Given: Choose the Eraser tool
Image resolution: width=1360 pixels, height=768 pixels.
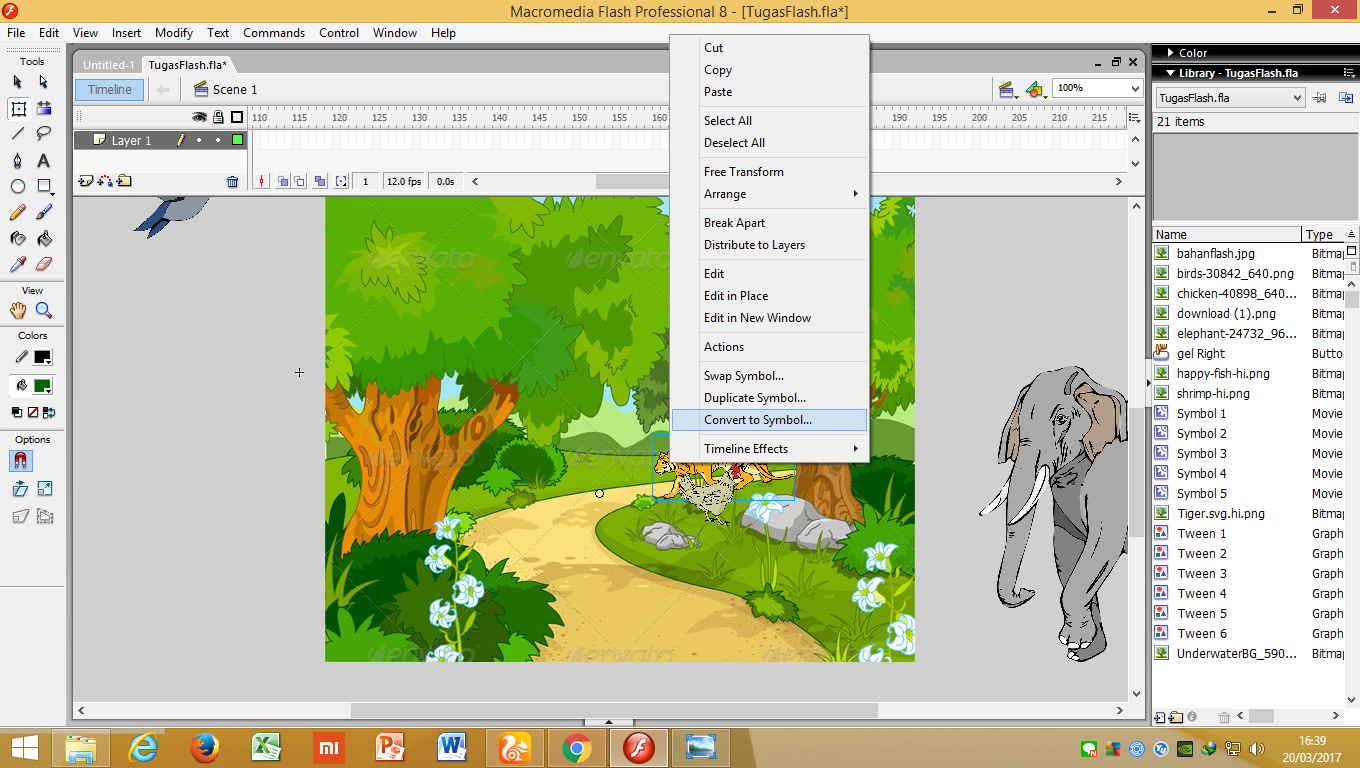Looking at the screenshot, I should (44, 265).
